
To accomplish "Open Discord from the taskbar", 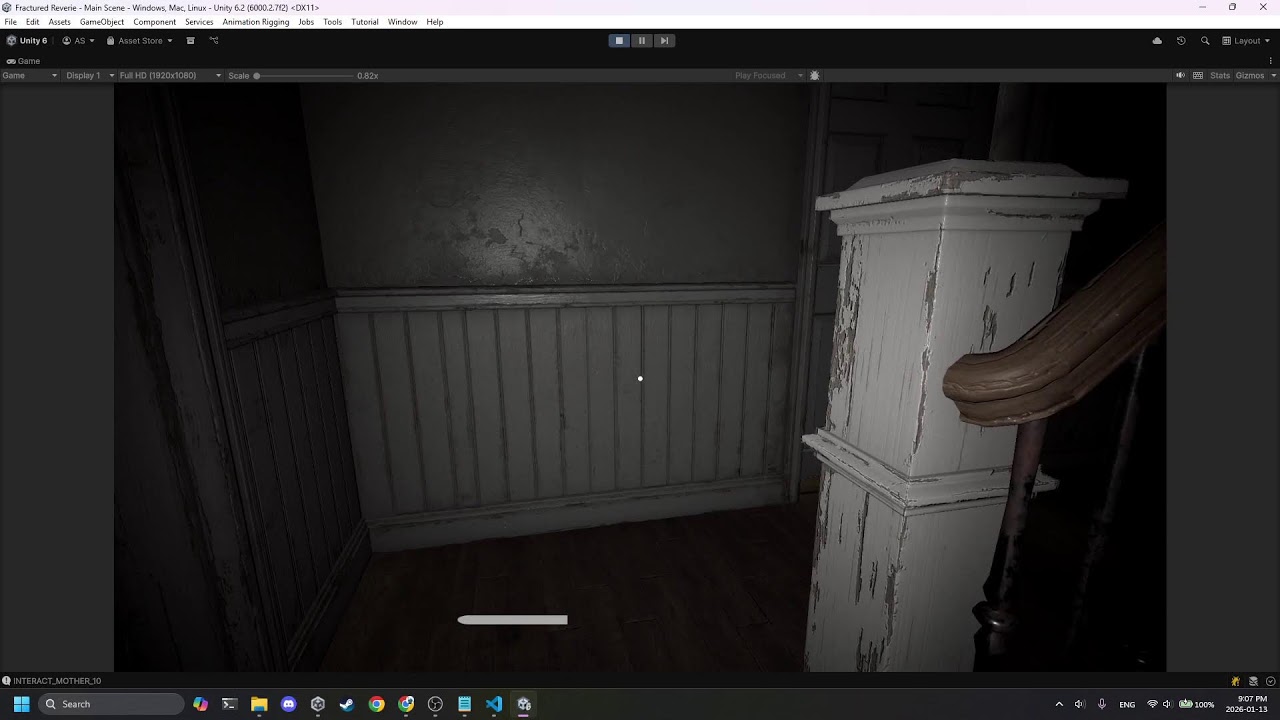I will [289, 704].
